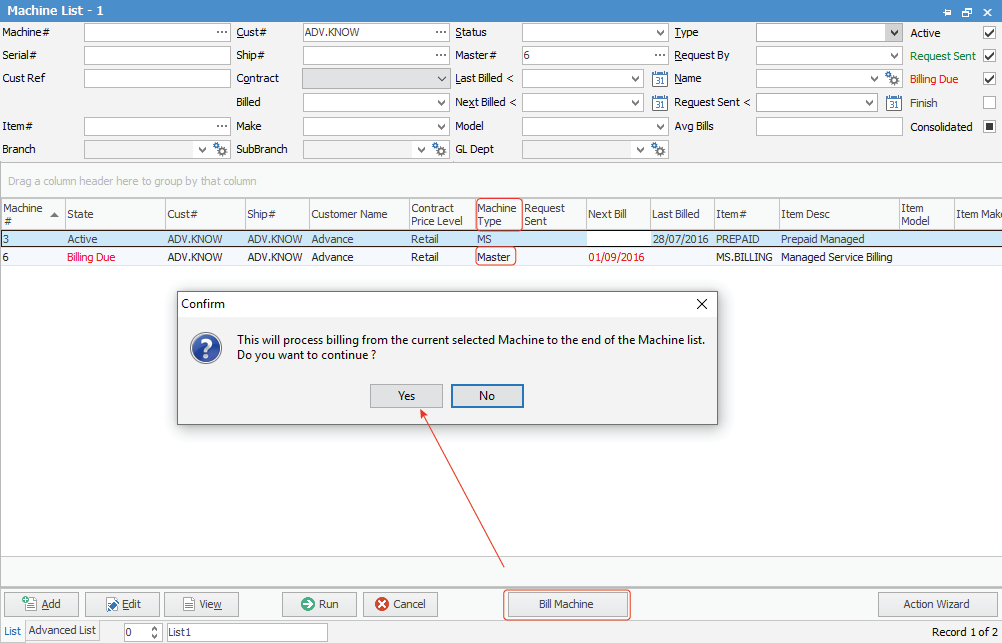Click the GL Dept gear icon
Viewport: 1002px width, 643px height.
coord(658,149)
